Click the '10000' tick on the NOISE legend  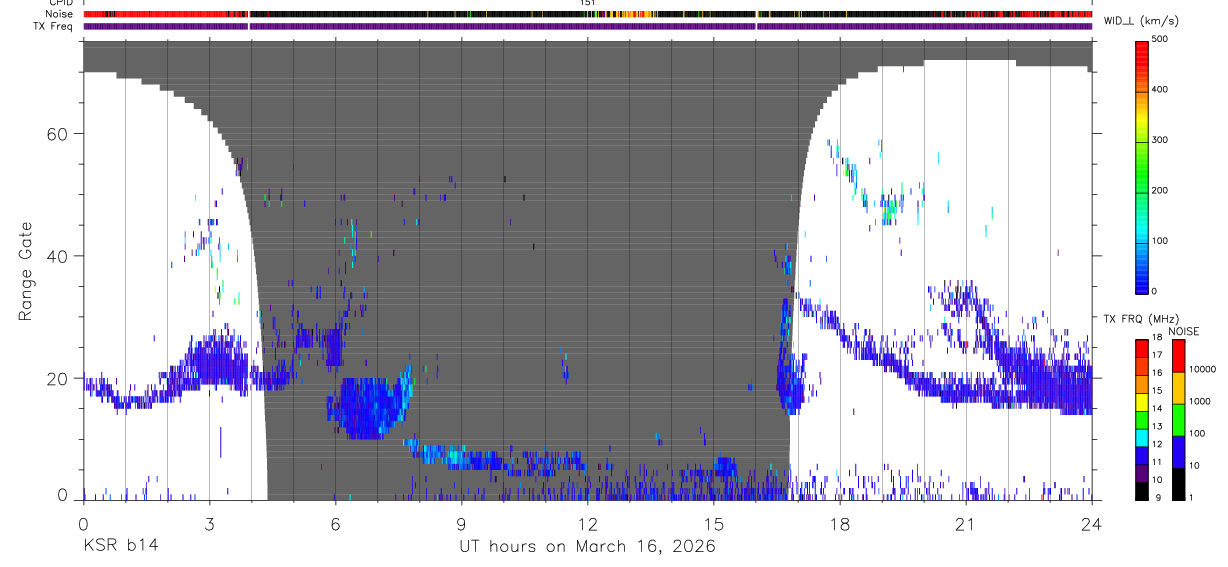(1202, 369)
